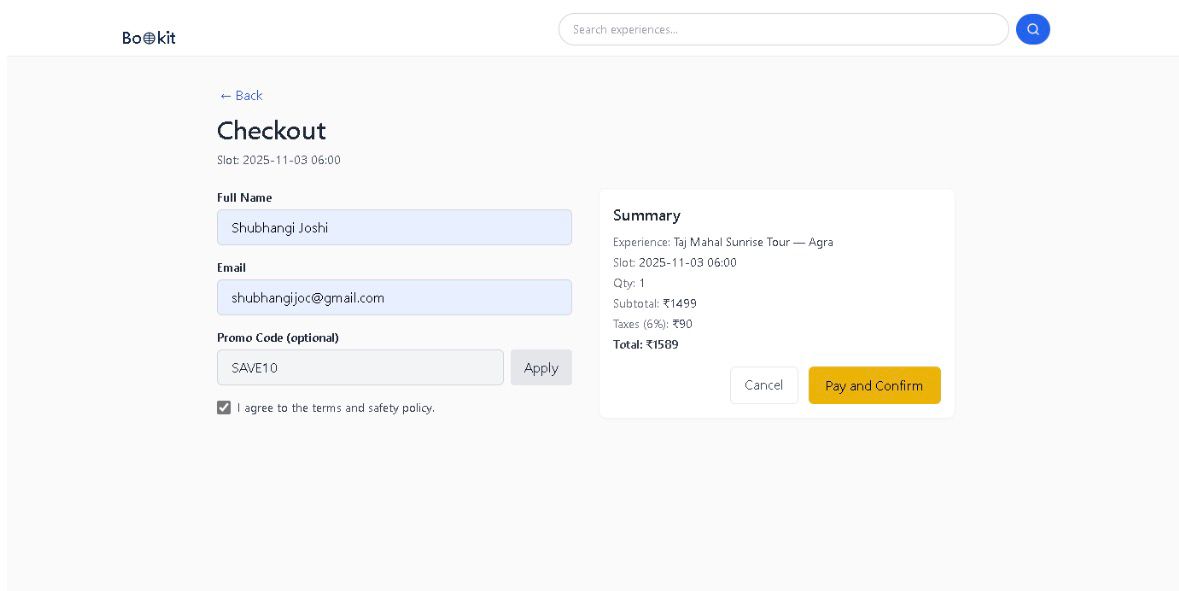This screenshot has width=1179, height=591.
Task: Cancel the checkout
Action: (763, 385)
